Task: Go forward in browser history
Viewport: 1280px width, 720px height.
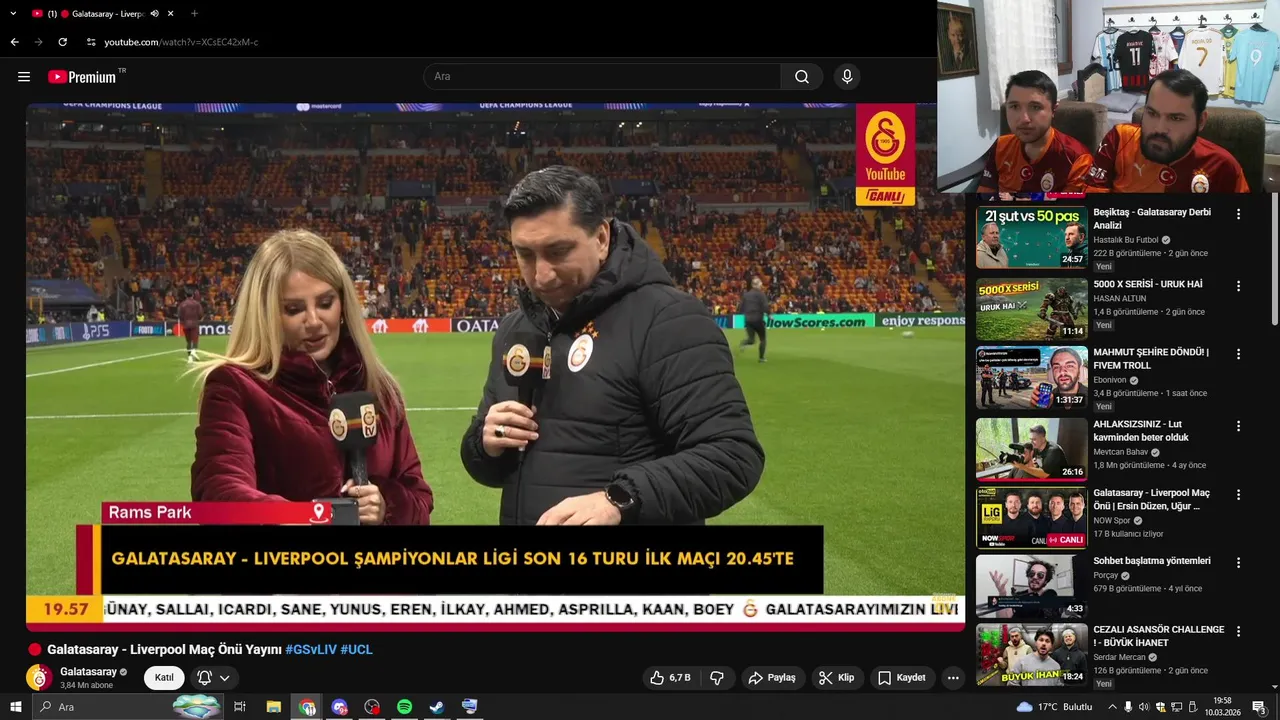Action: click(39, 42)
